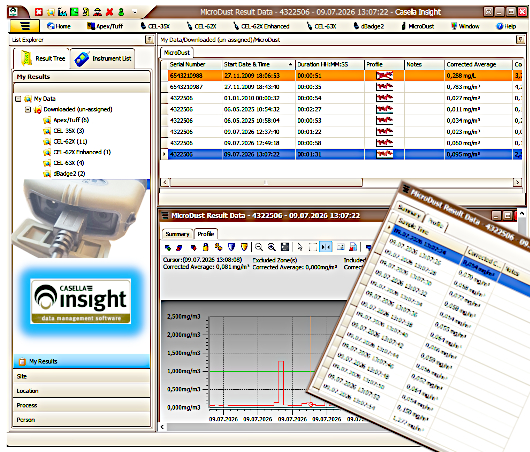Click the pin icon of the My Data path panel
The height and width of the screenshot is (452, 530).
coord(521,40)
